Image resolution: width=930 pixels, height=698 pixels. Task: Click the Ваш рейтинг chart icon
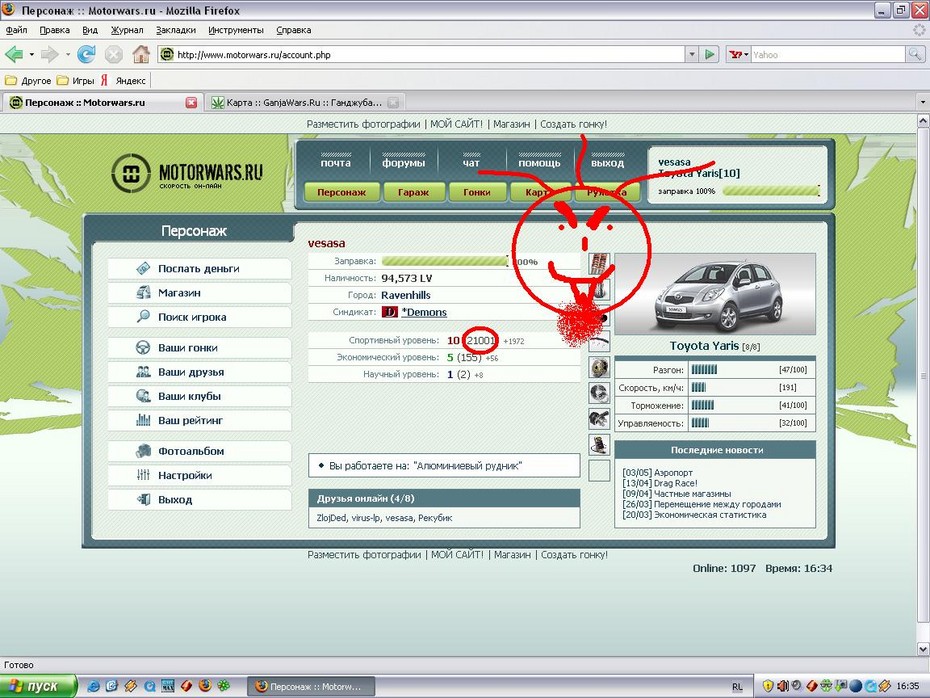pos(143,420)
